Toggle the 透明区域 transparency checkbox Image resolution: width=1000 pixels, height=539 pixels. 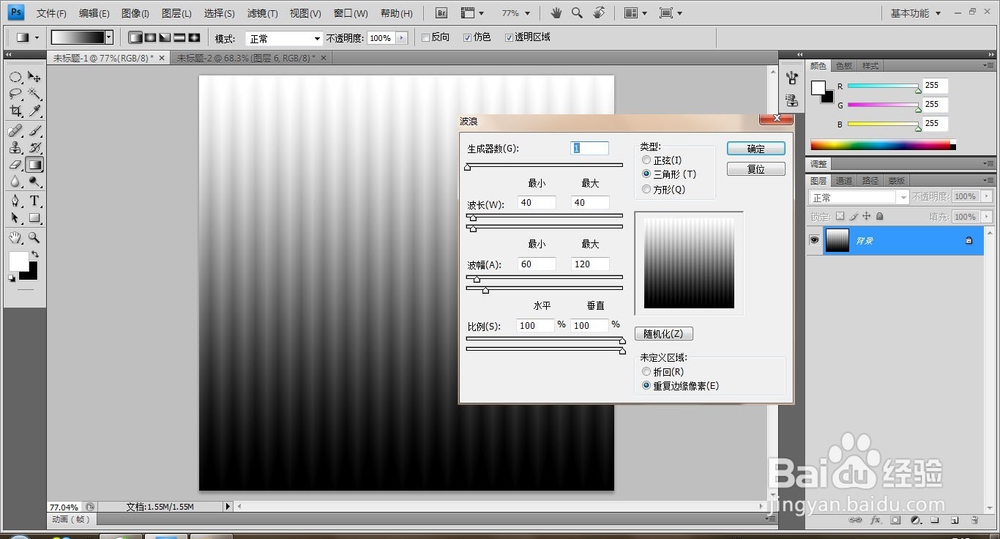pyautogui.click(x=509, y=38)
